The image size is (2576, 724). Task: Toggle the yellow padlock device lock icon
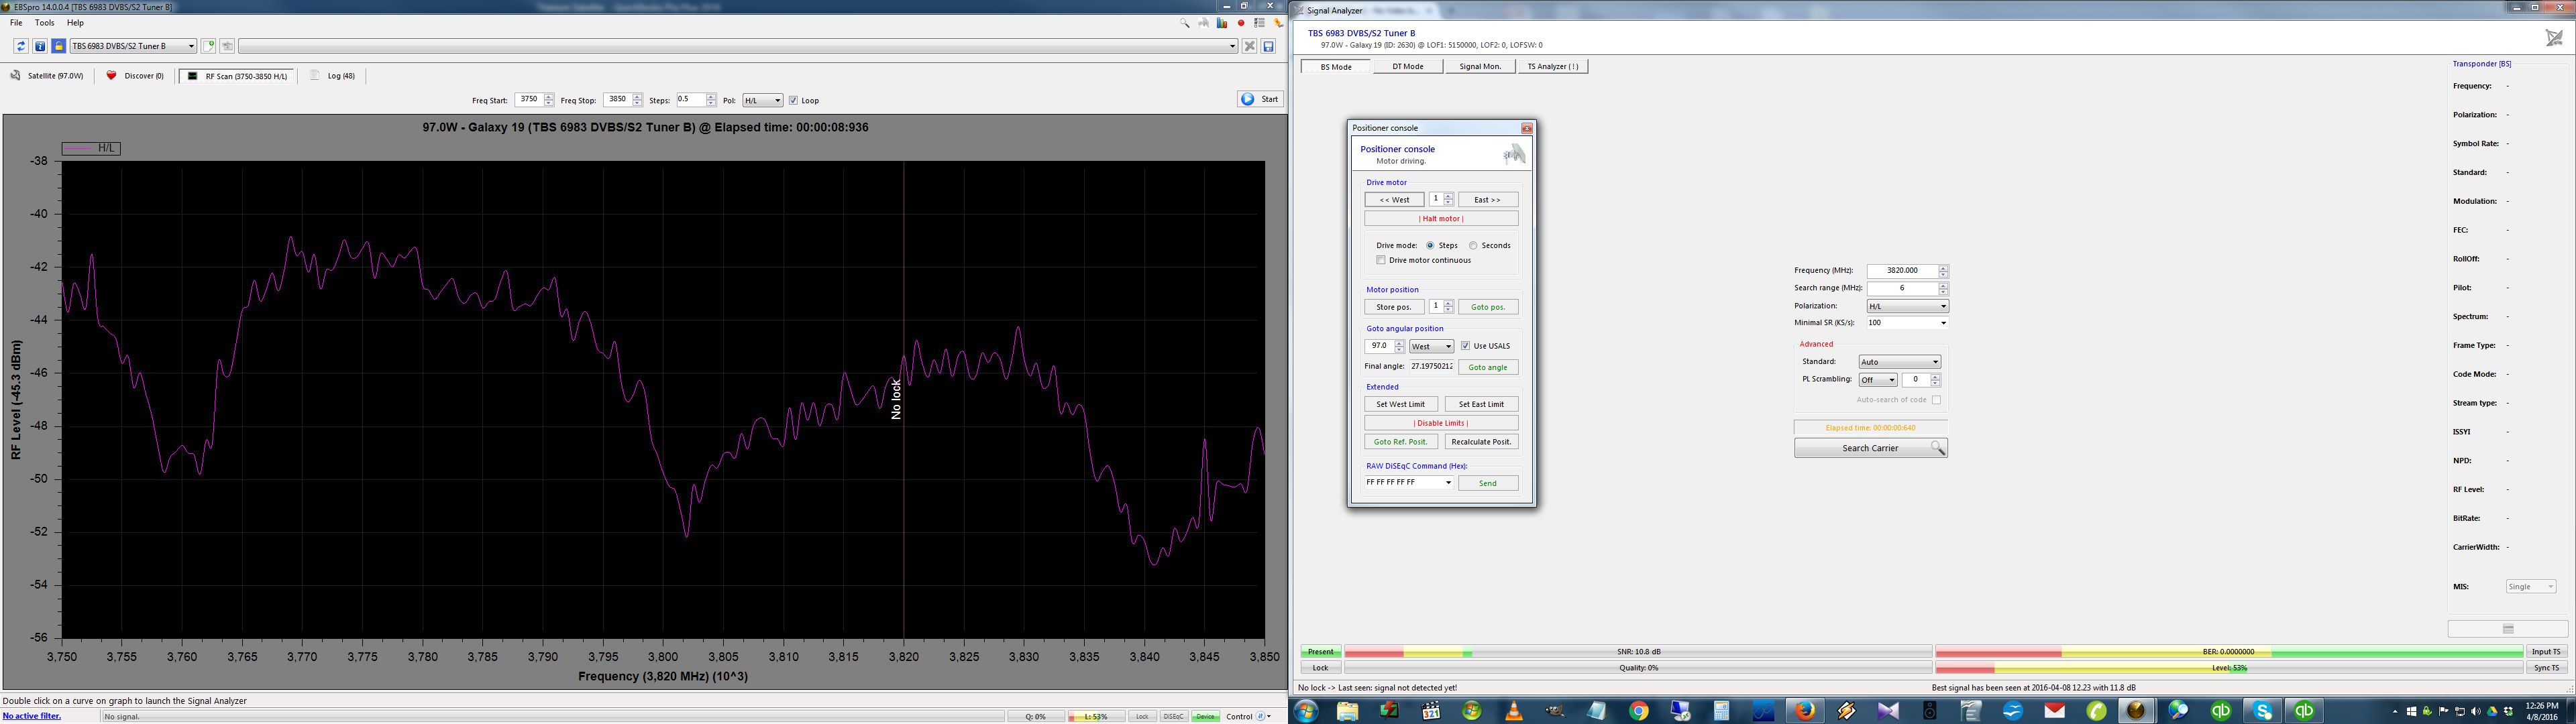pyautogui.click(x=59, y=46)
